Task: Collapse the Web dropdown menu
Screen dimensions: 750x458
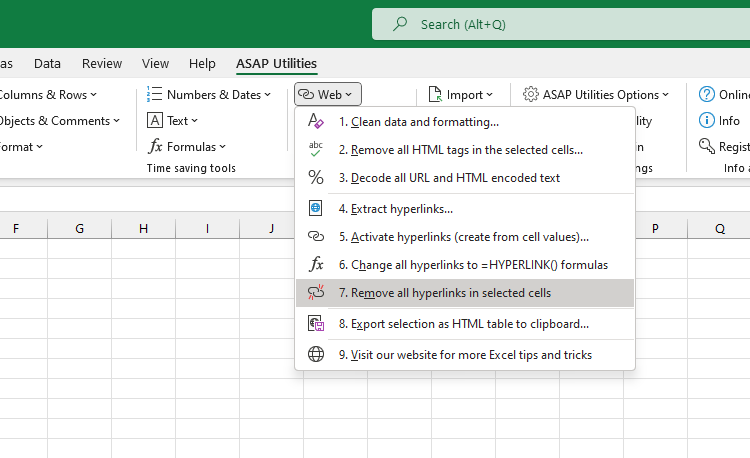Action: click(x=328, y=94)
